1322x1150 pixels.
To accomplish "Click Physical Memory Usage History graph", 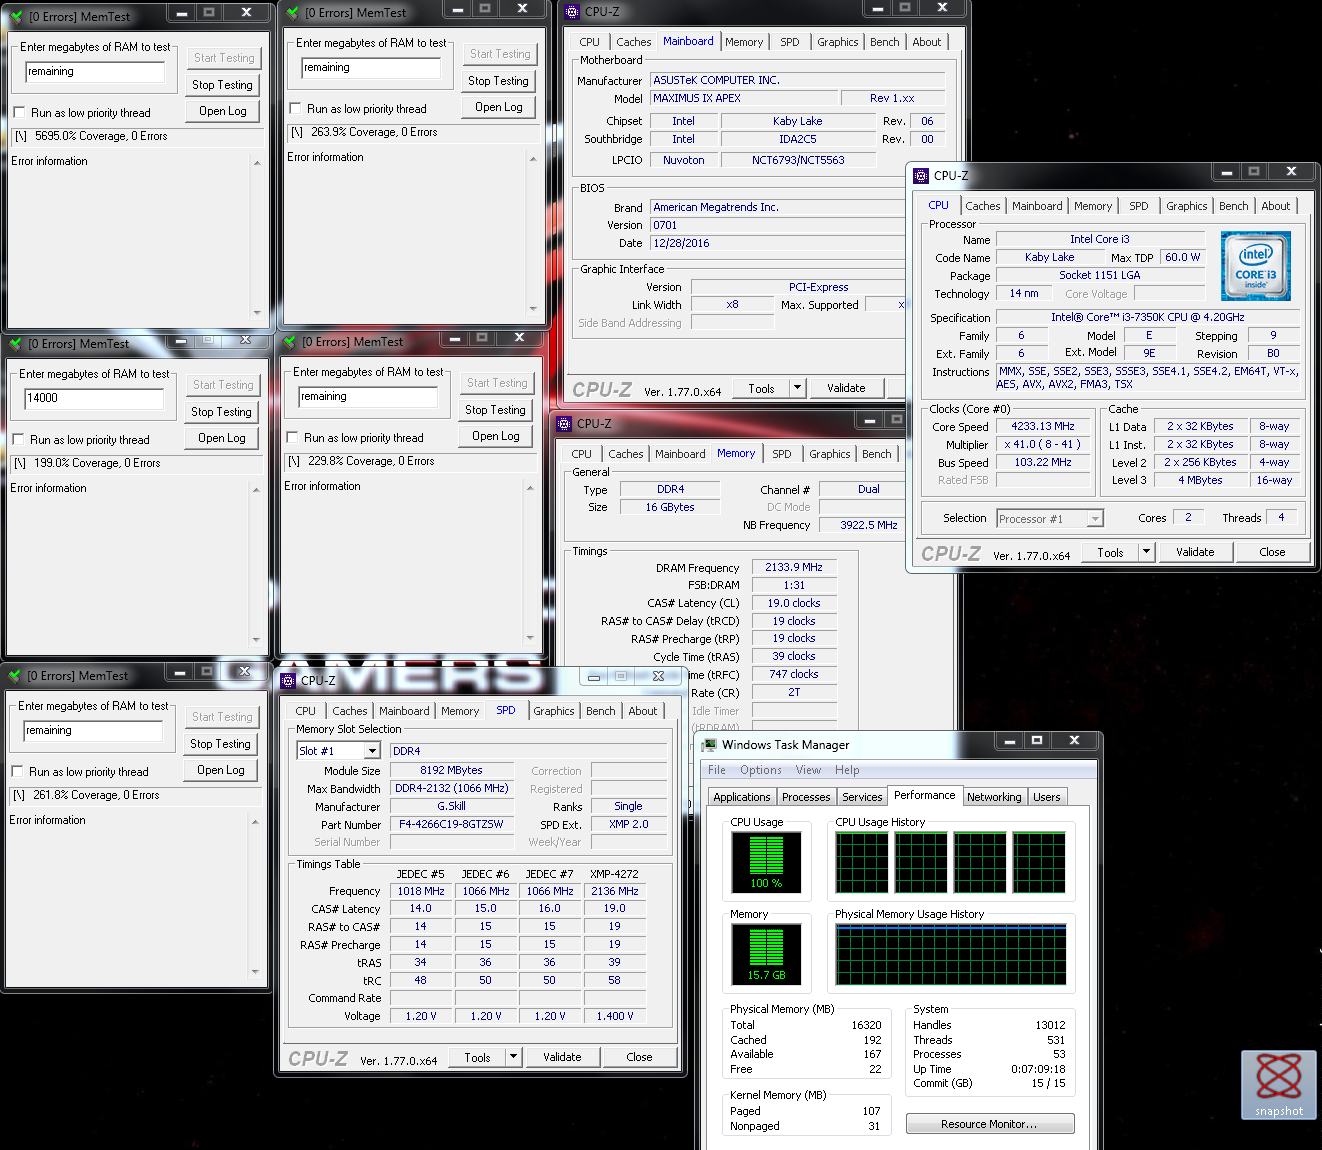I will [951, 954].
